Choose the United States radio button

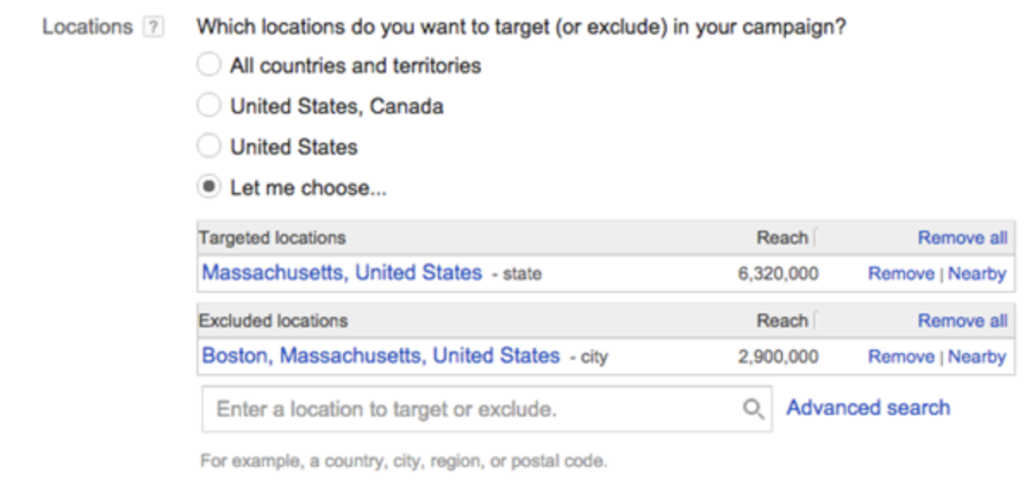pyautogui.click(x=208, y=146)
